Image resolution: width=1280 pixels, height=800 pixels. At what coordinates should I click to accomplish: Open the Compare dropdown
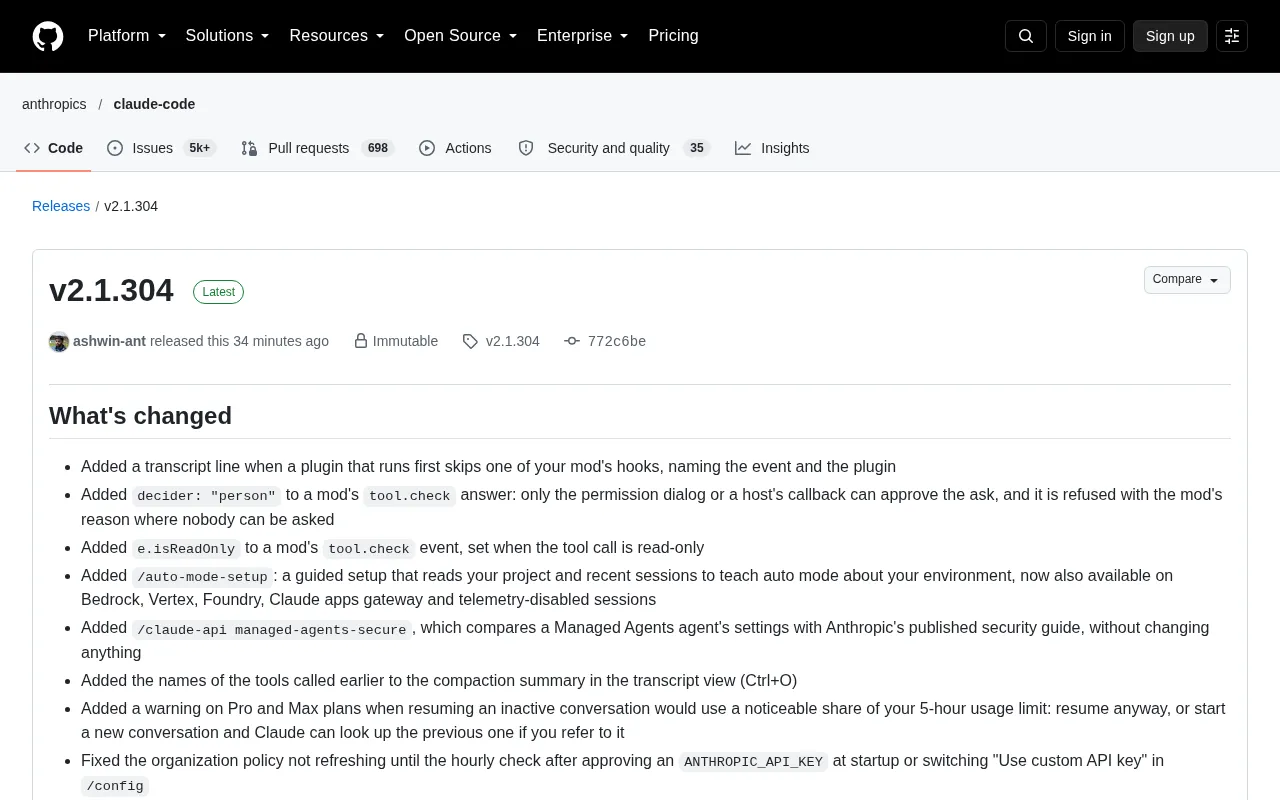click(x=1187, y=280)
